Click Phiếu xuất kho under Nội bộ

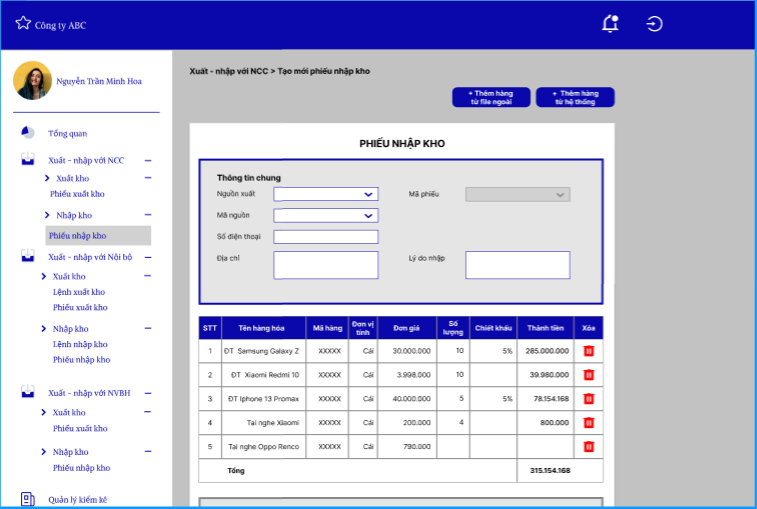point(80,308)
